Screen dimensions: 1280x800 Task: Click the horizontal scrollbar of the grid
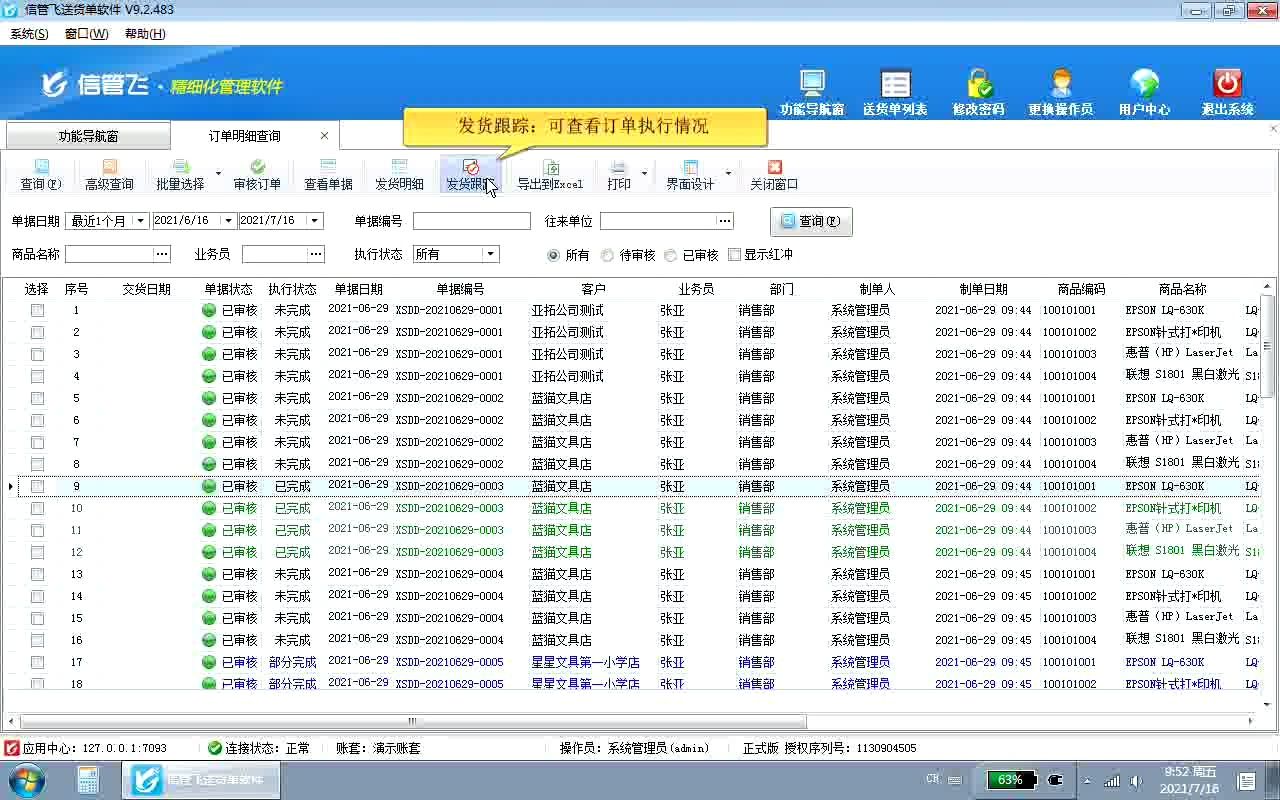(x=411, y=721)
